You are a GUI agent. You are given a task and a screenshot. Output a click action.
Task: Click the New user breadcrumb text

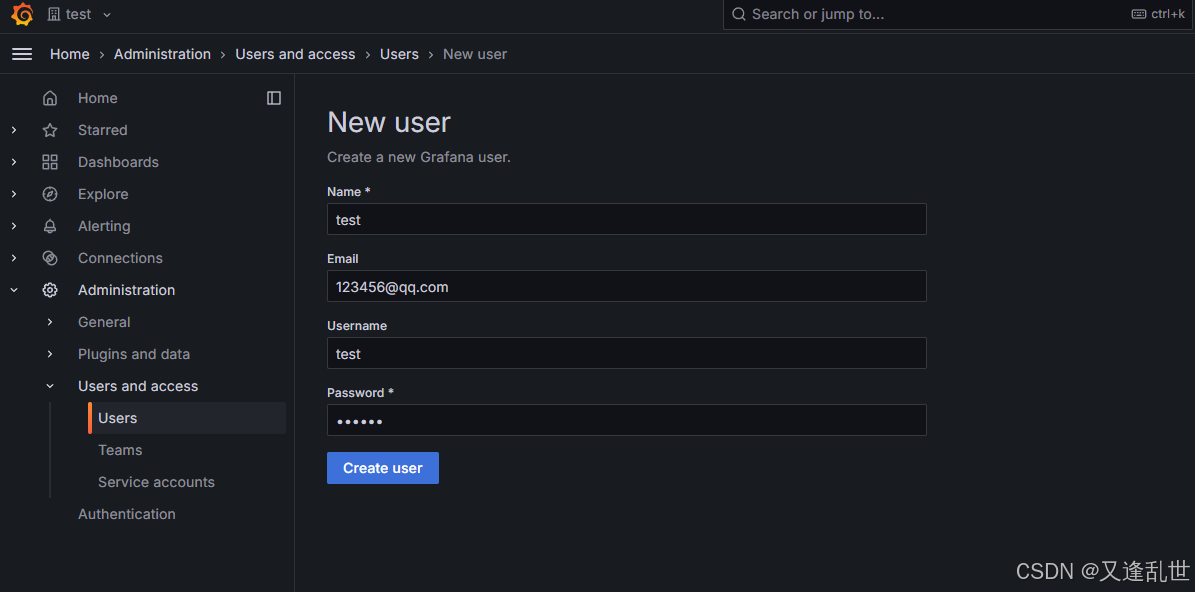(x=475, y=54)
